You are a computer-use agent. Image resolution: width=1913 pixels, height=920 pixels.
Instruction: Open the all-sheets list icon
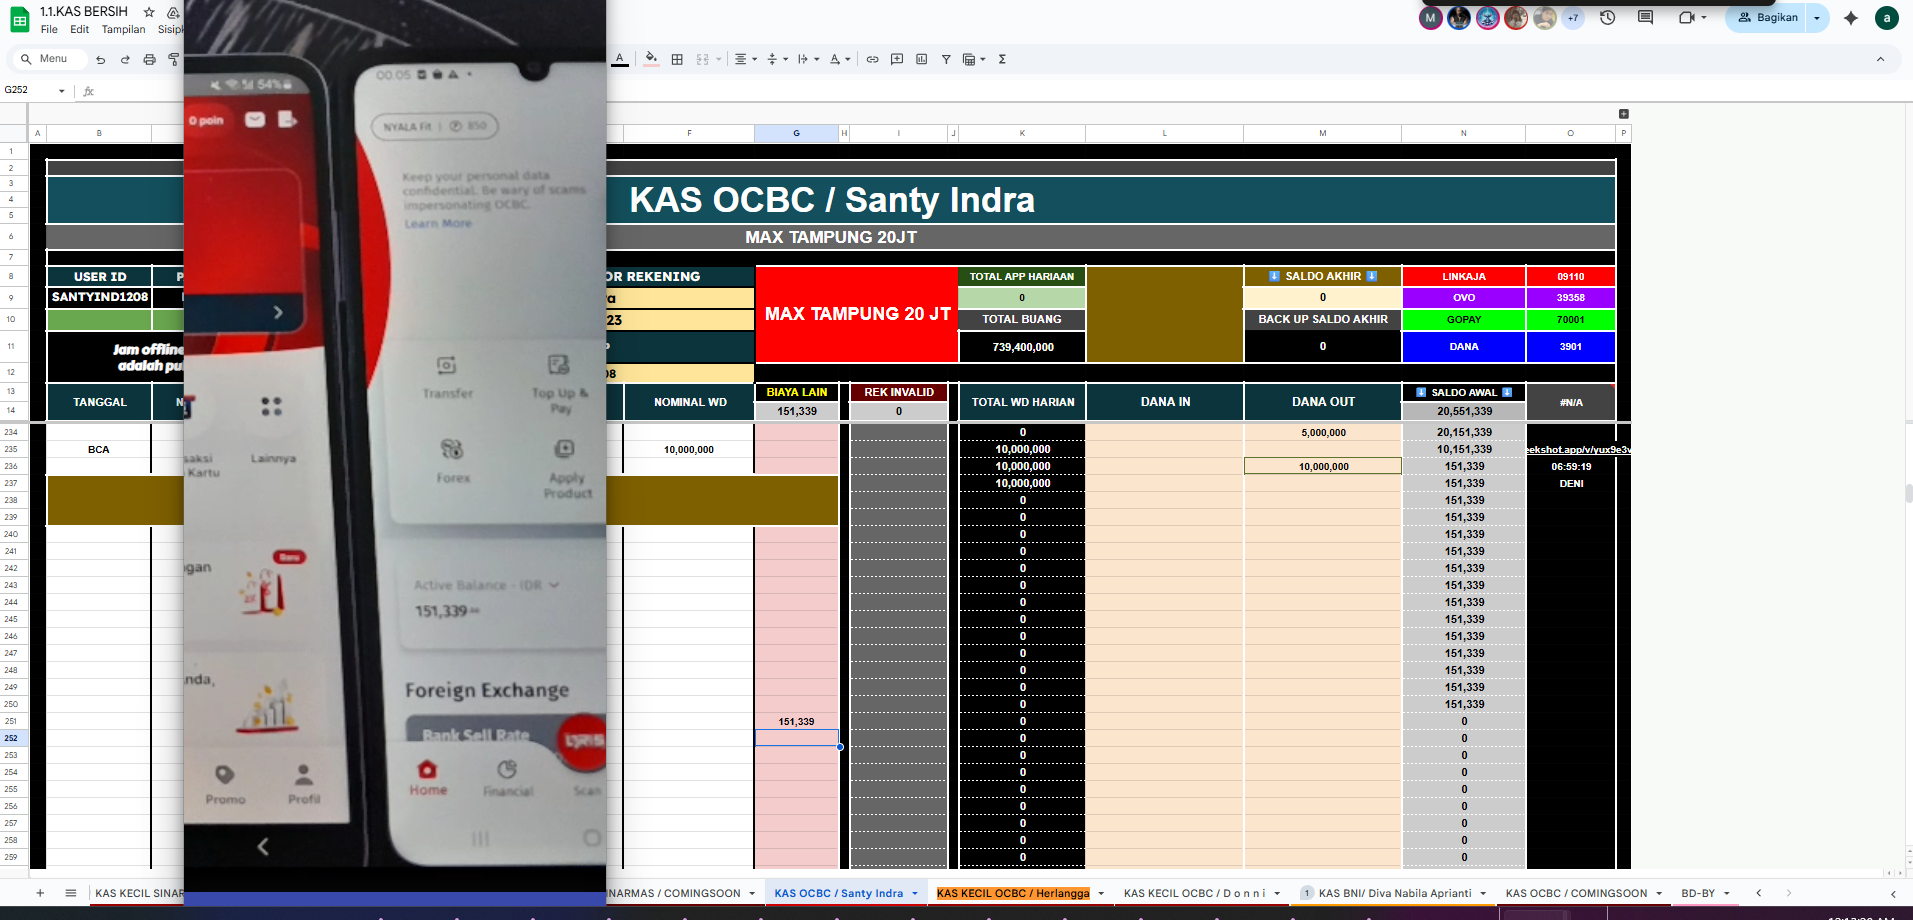(x=71, y=893)
